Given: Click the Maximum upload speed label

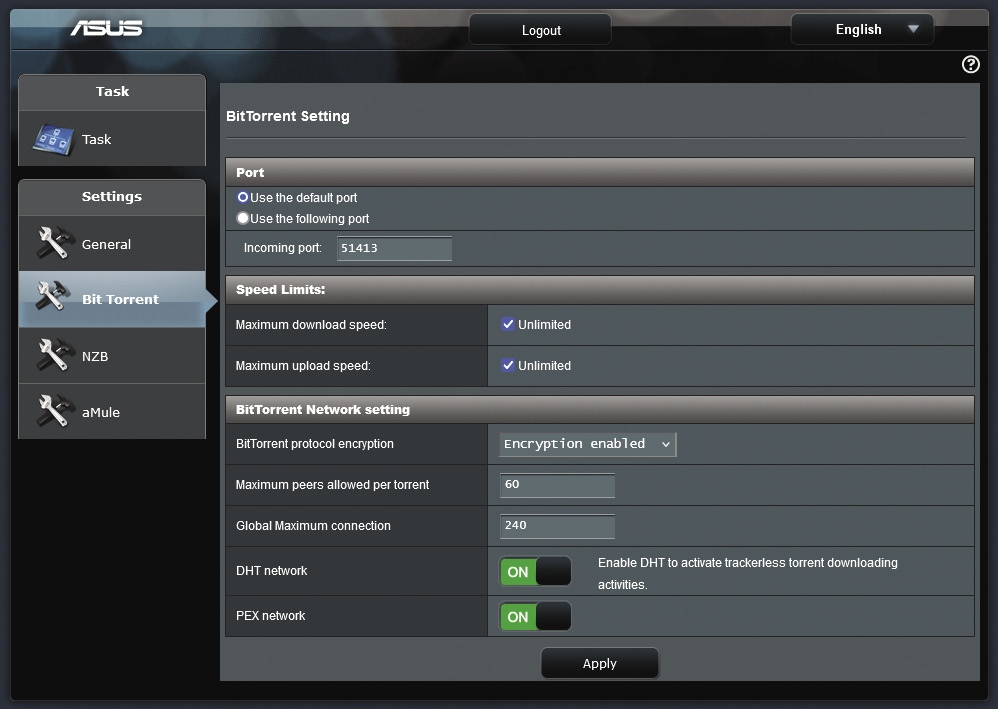Looking at the screenshot, I should tap(303, 366).
